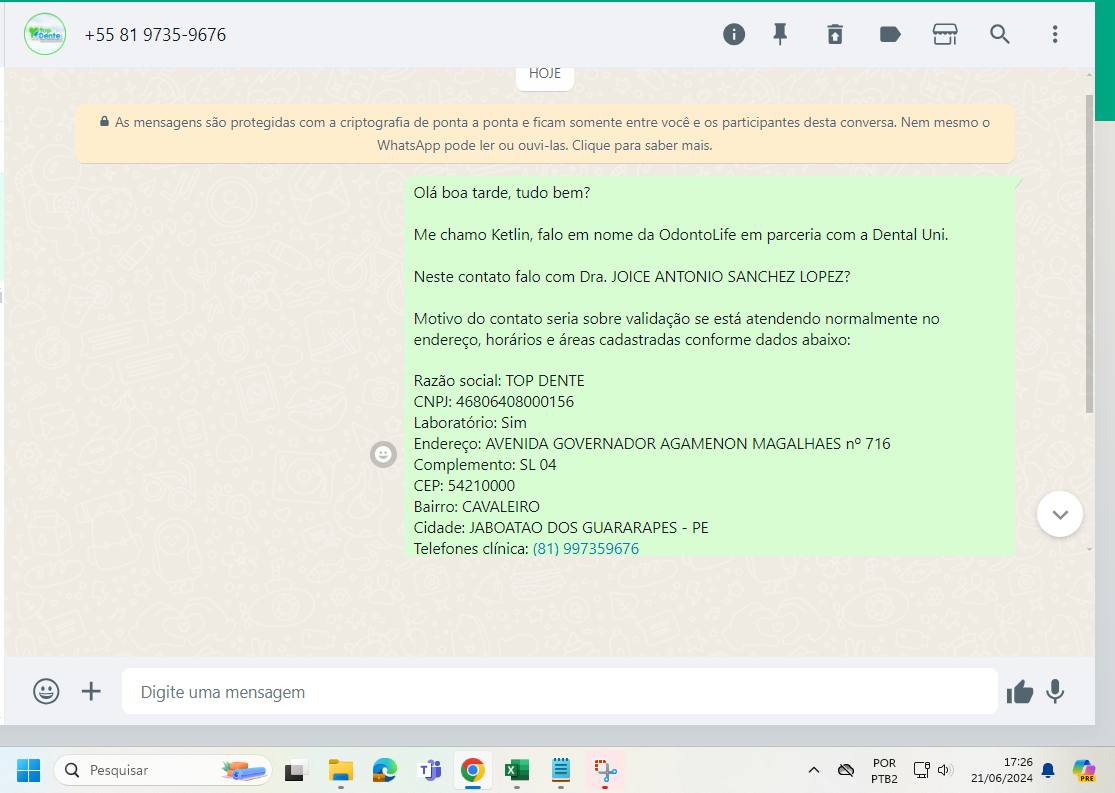The image size is (1115, 793).
Task: Open the Windows Start menu
Action: [28, 770]
